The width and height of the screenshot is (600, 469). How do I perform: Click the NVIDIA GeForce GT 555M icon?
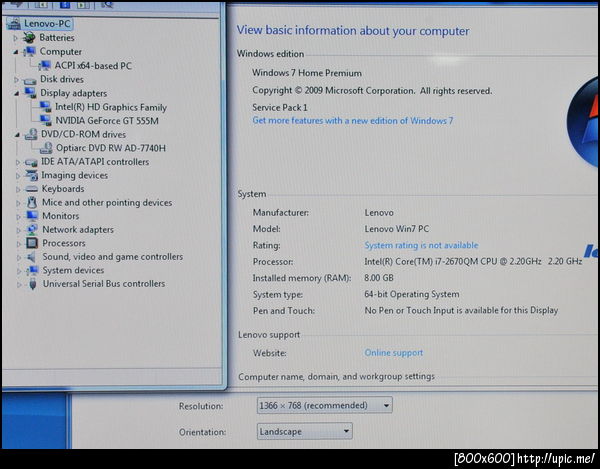(46, 121)
